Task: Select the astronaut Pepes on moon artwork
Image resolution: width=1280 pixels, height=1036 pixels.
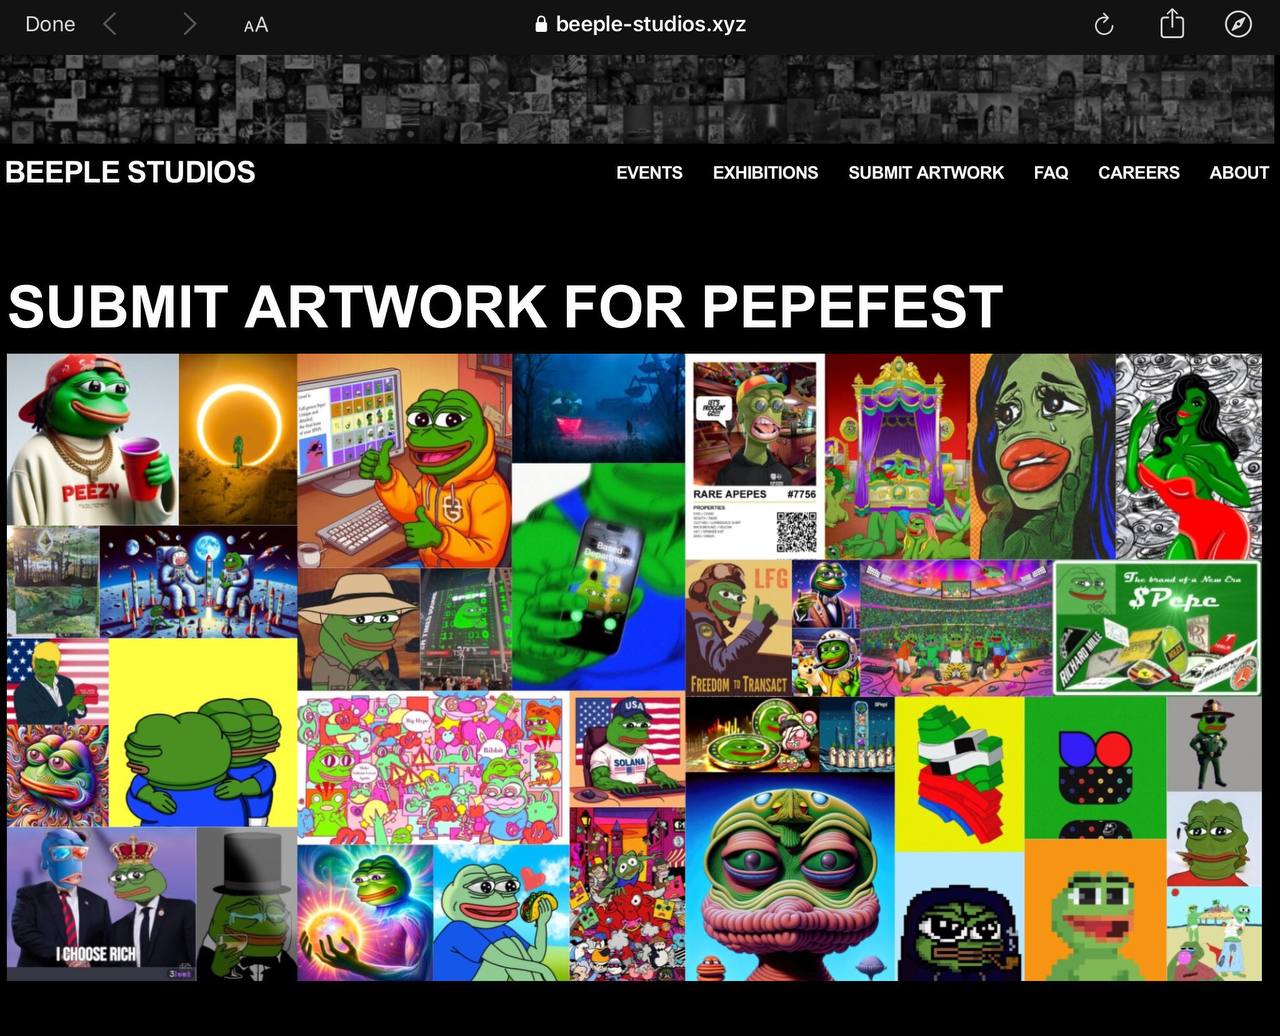Action: [x=198, y=582]
